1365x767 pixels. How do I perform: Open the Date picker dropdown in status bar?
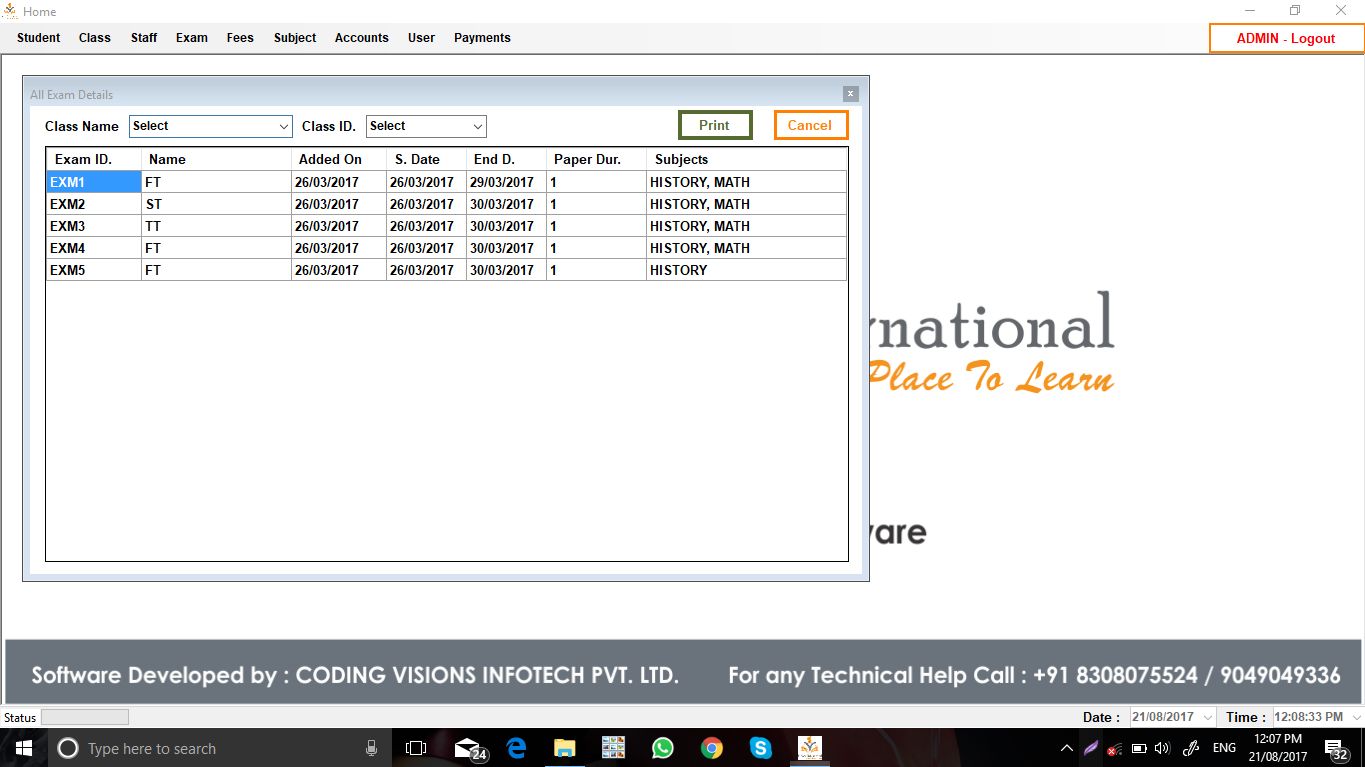[1207, 717]
